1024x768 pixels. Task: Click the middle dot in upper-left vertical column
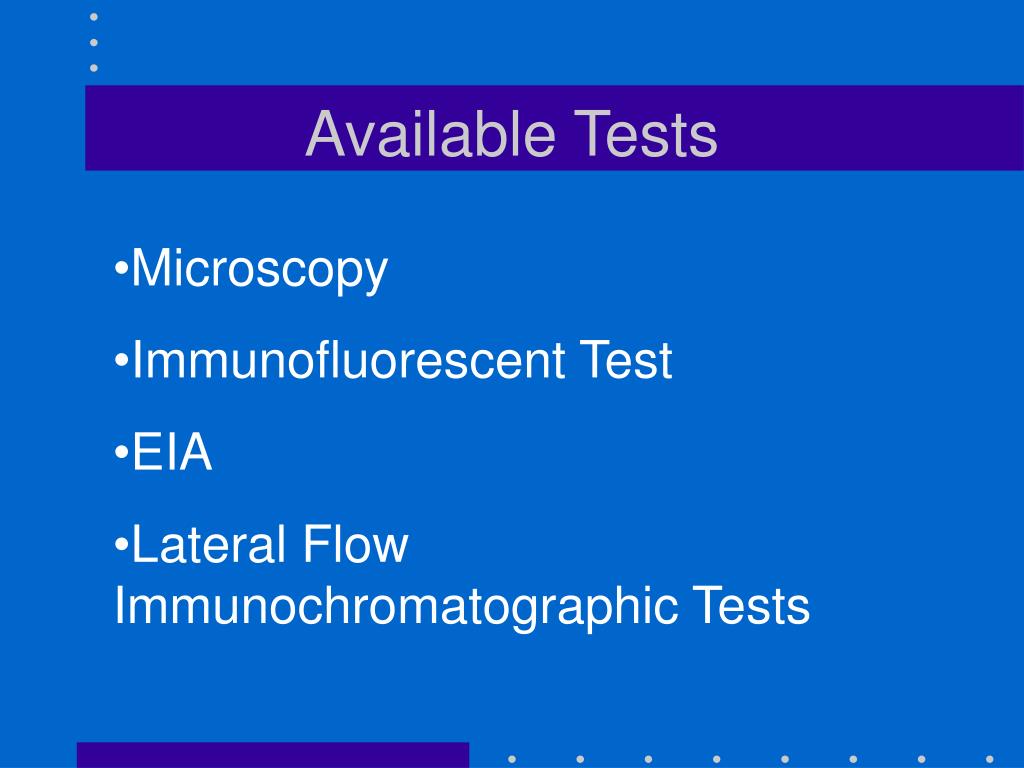pyautogui.click(x=94, y=42)
